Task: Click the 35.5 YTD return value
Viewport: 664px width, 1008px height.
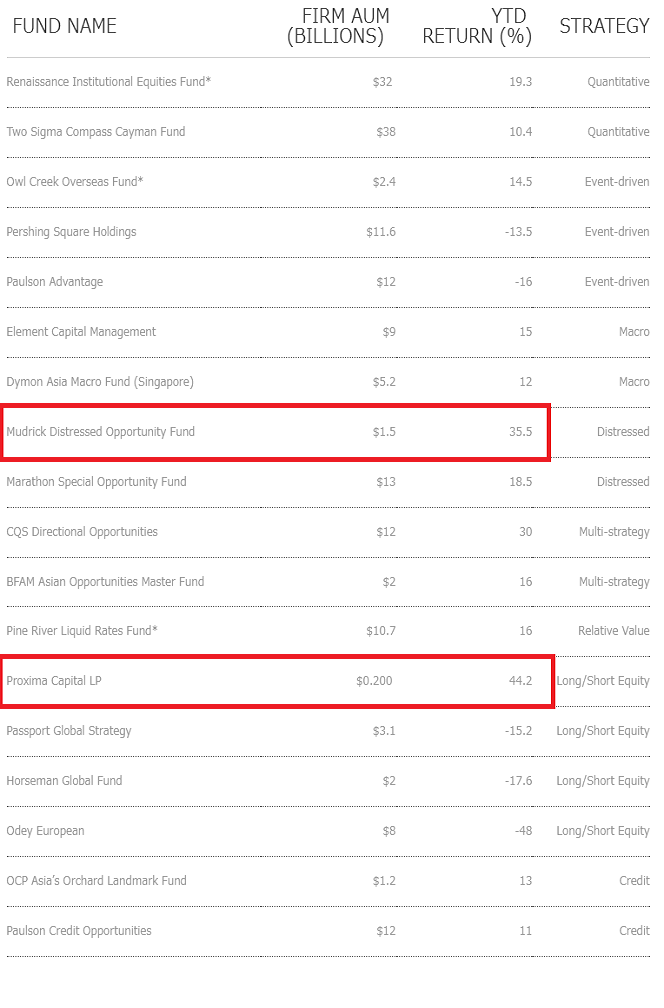Action: (x=521, y=432)
